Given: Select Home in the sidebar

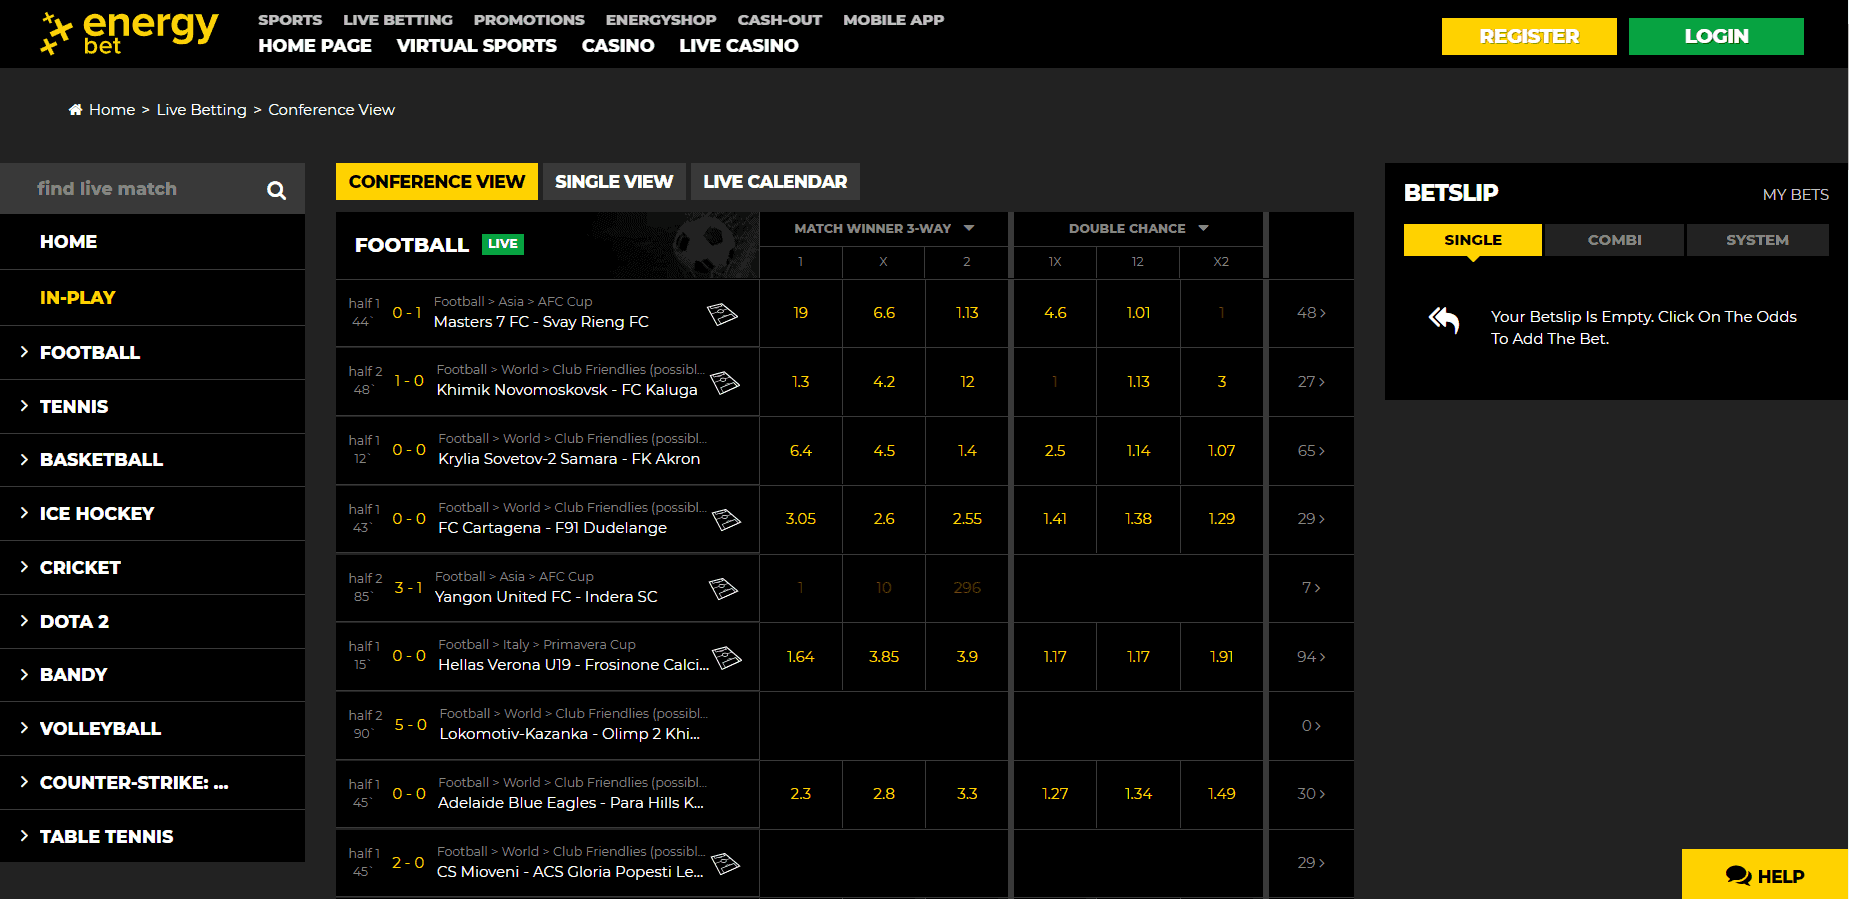Looking at the screenshot, I should 152,242.
